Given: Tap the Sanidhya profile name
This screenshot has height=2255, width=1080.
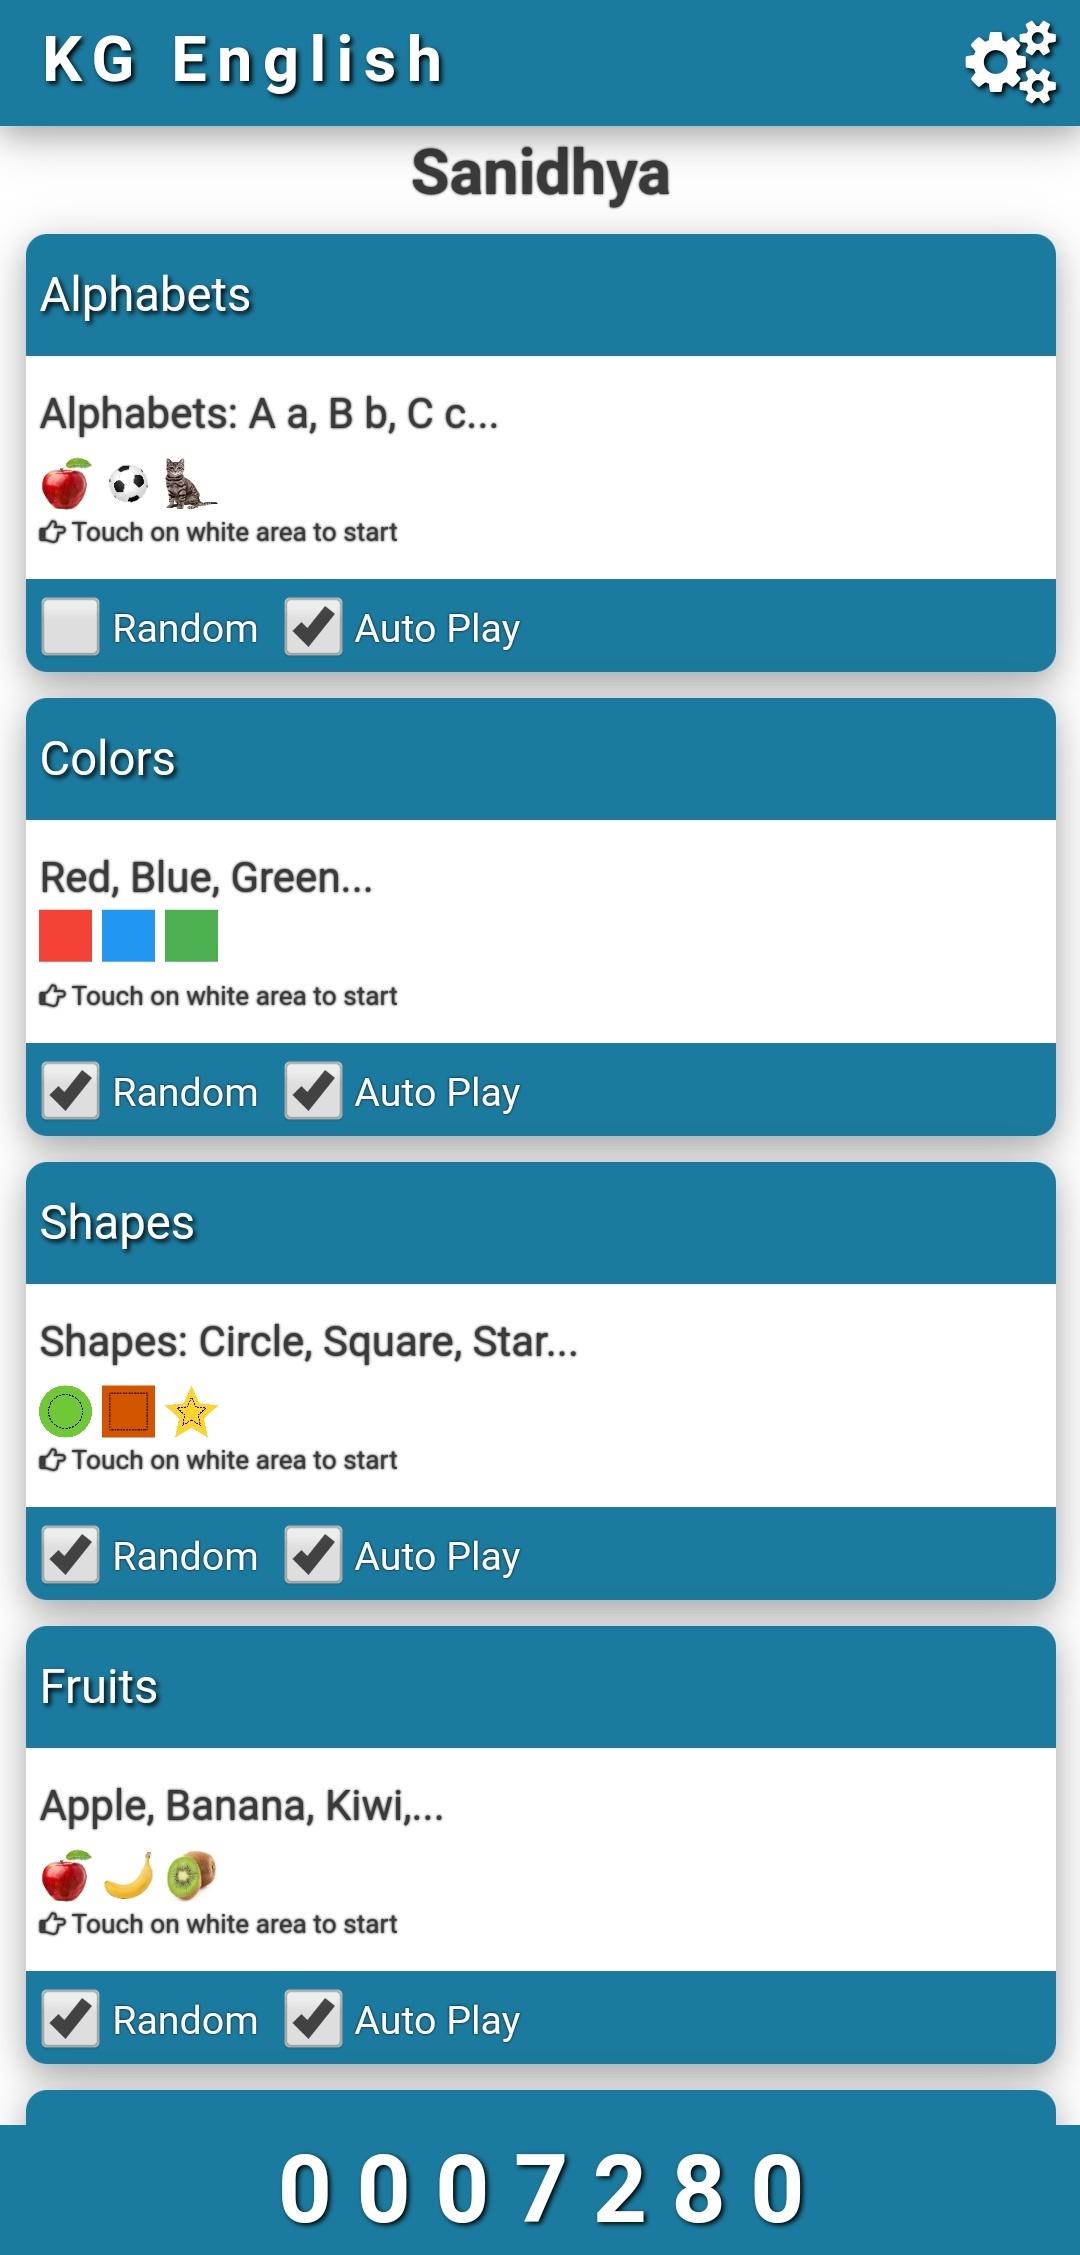Looking at the screenshot, I should click(x=540, y=174).
